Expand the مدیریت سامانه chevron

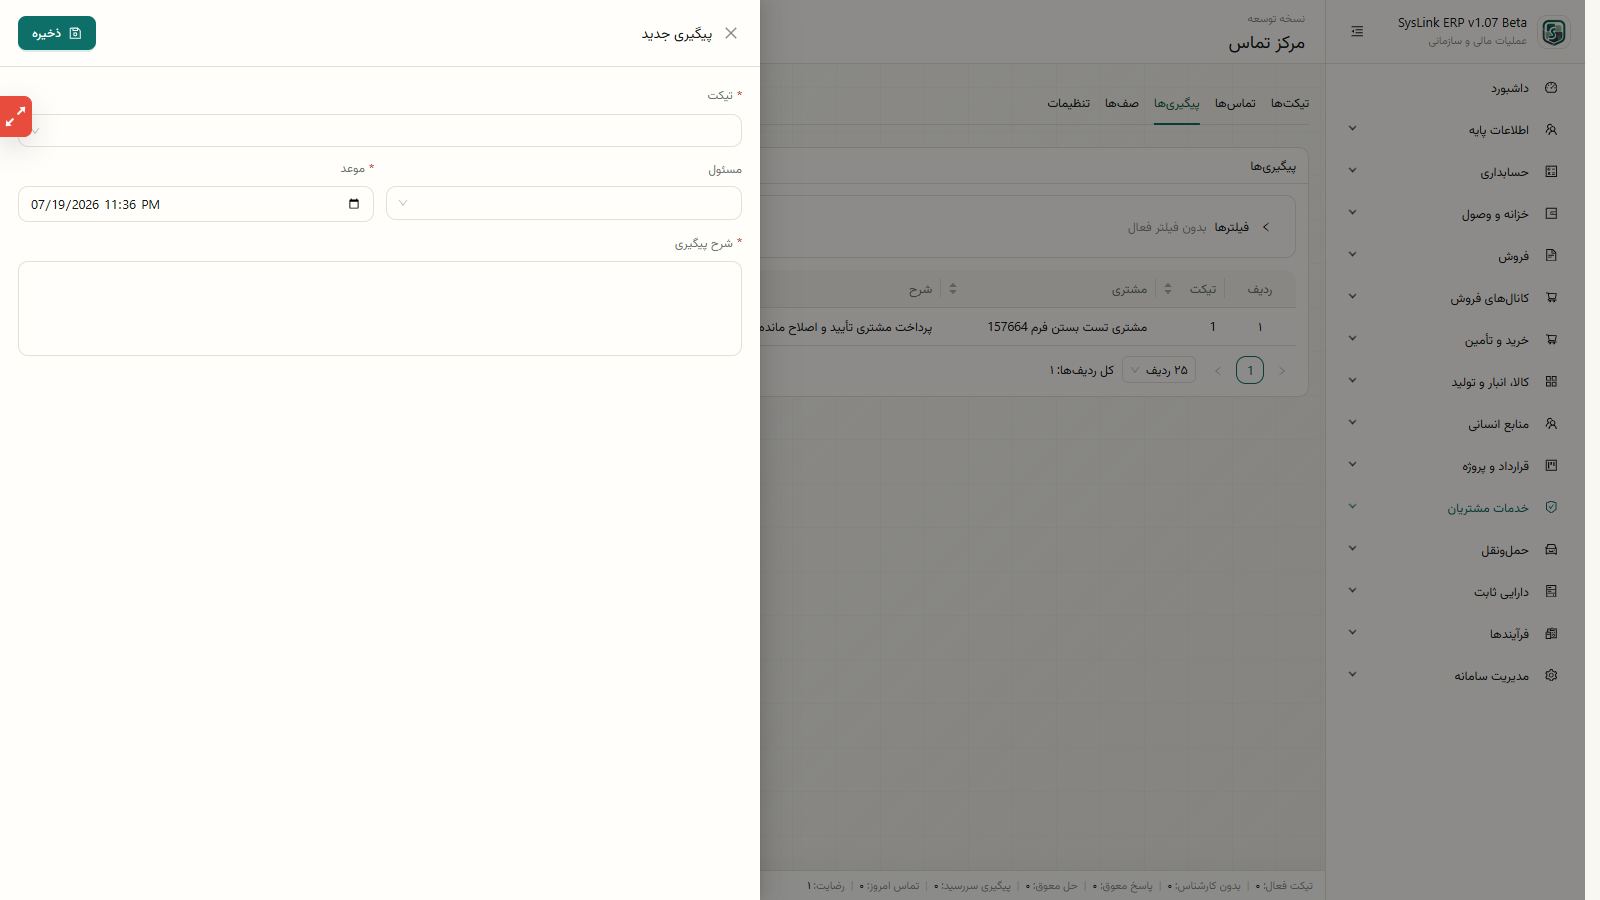(x=1352, y=675)
